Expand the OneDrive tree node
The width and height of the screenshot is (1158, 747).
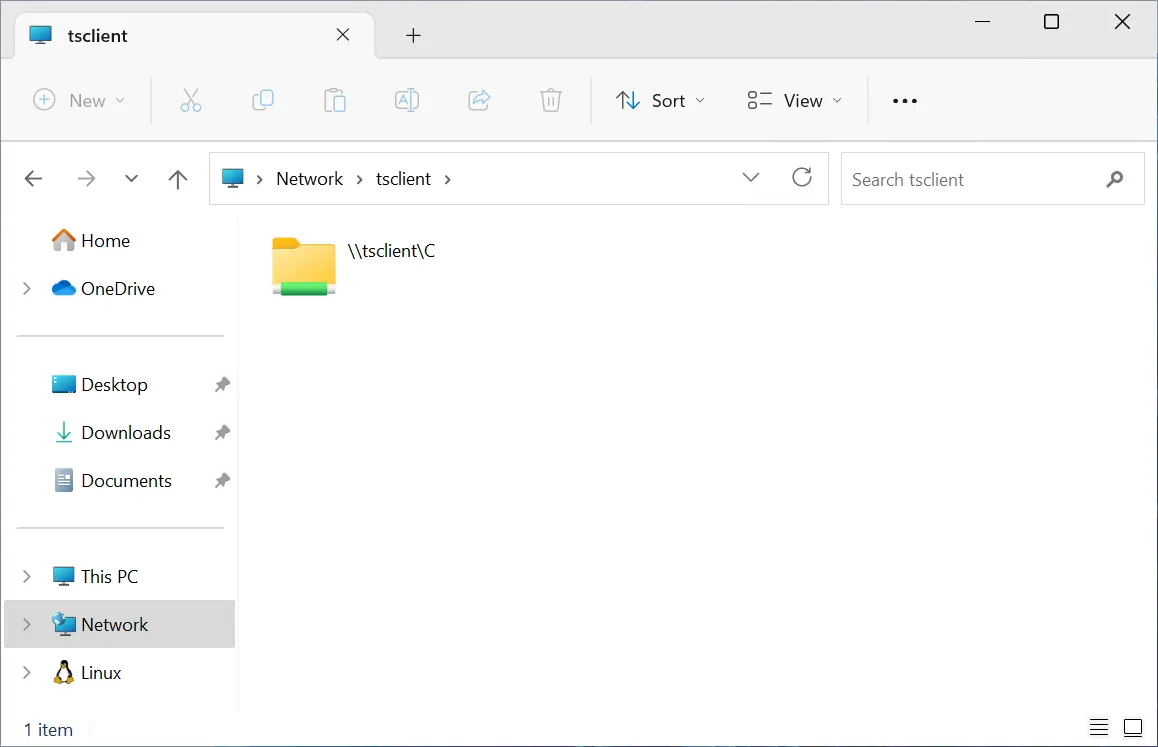tap(27, 289)
